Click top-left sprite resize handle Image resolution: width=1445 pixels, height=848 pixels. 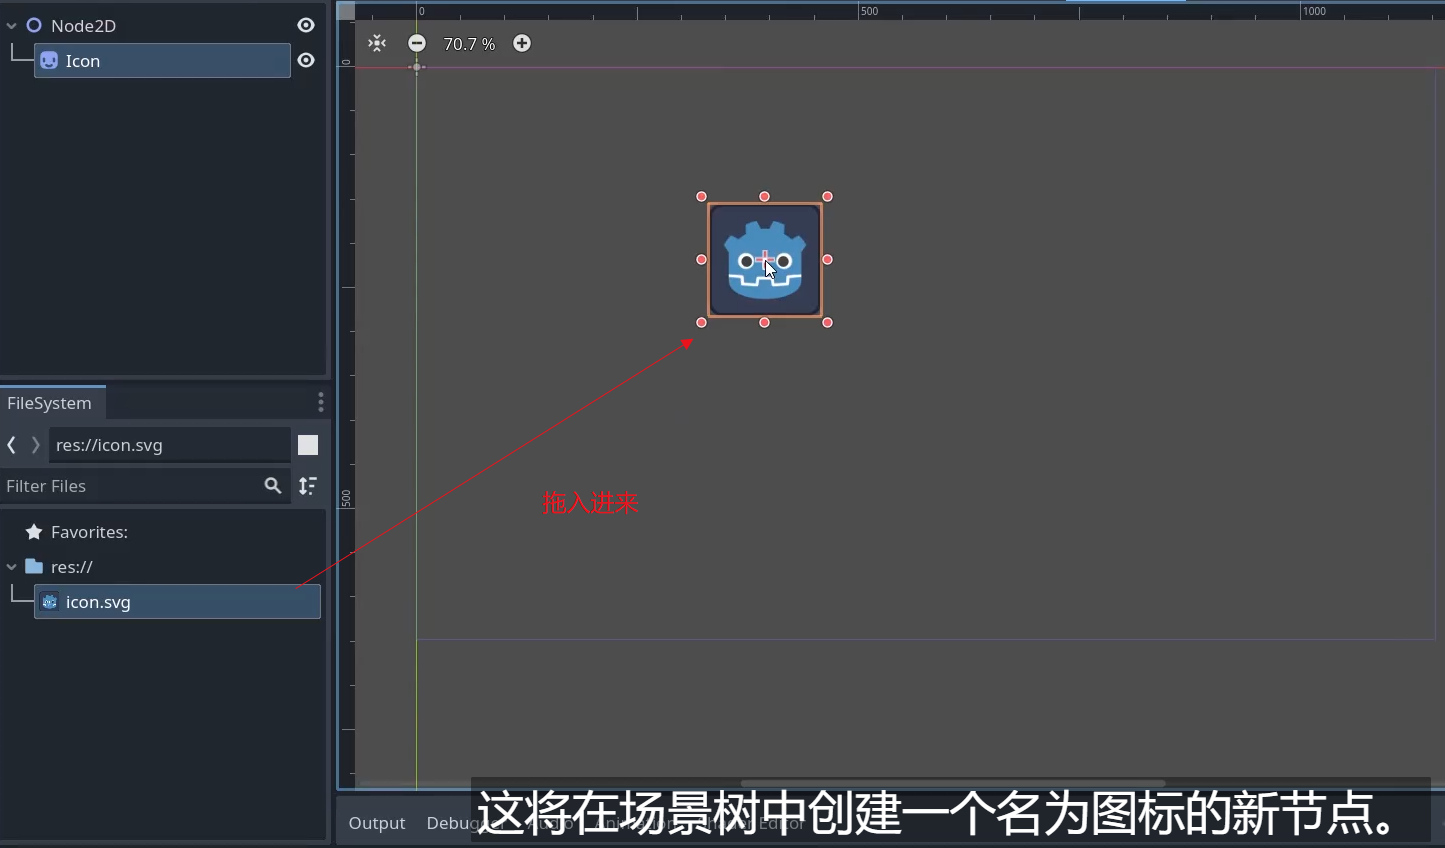(x=702, y=197)
